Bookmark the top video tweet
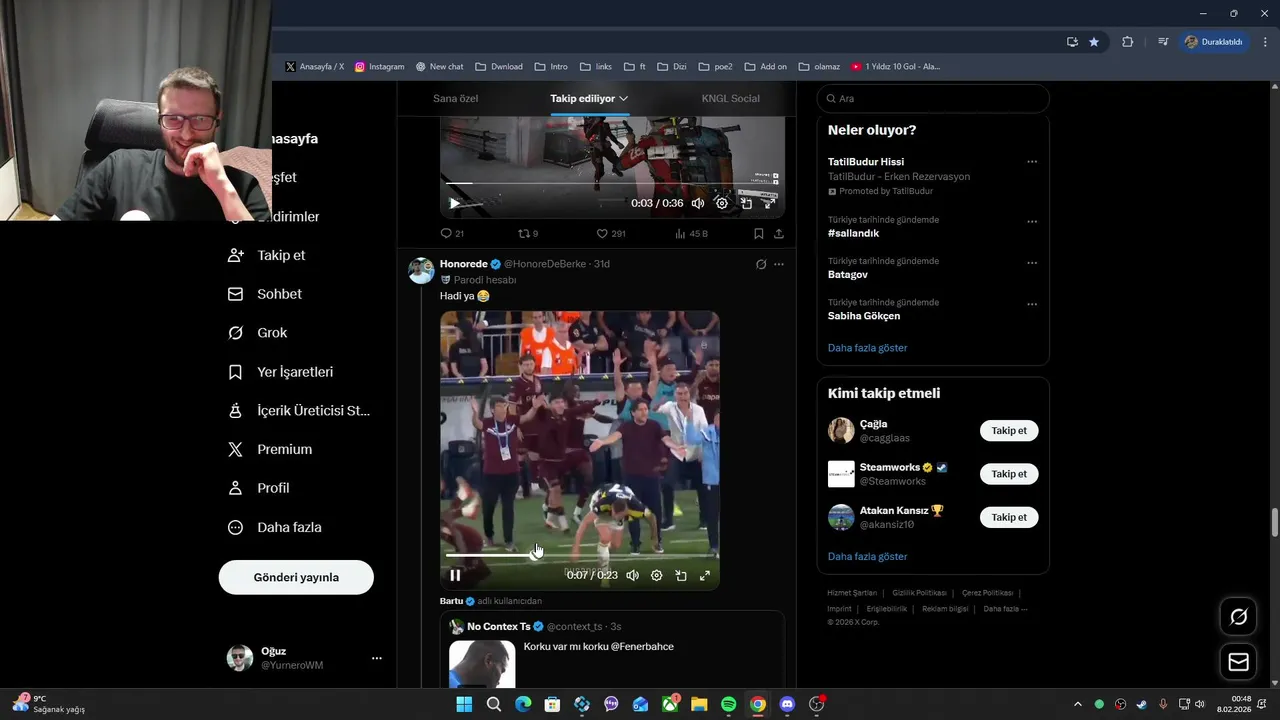This screenshot has height=720, width=1280. click(x=759, y=233)
